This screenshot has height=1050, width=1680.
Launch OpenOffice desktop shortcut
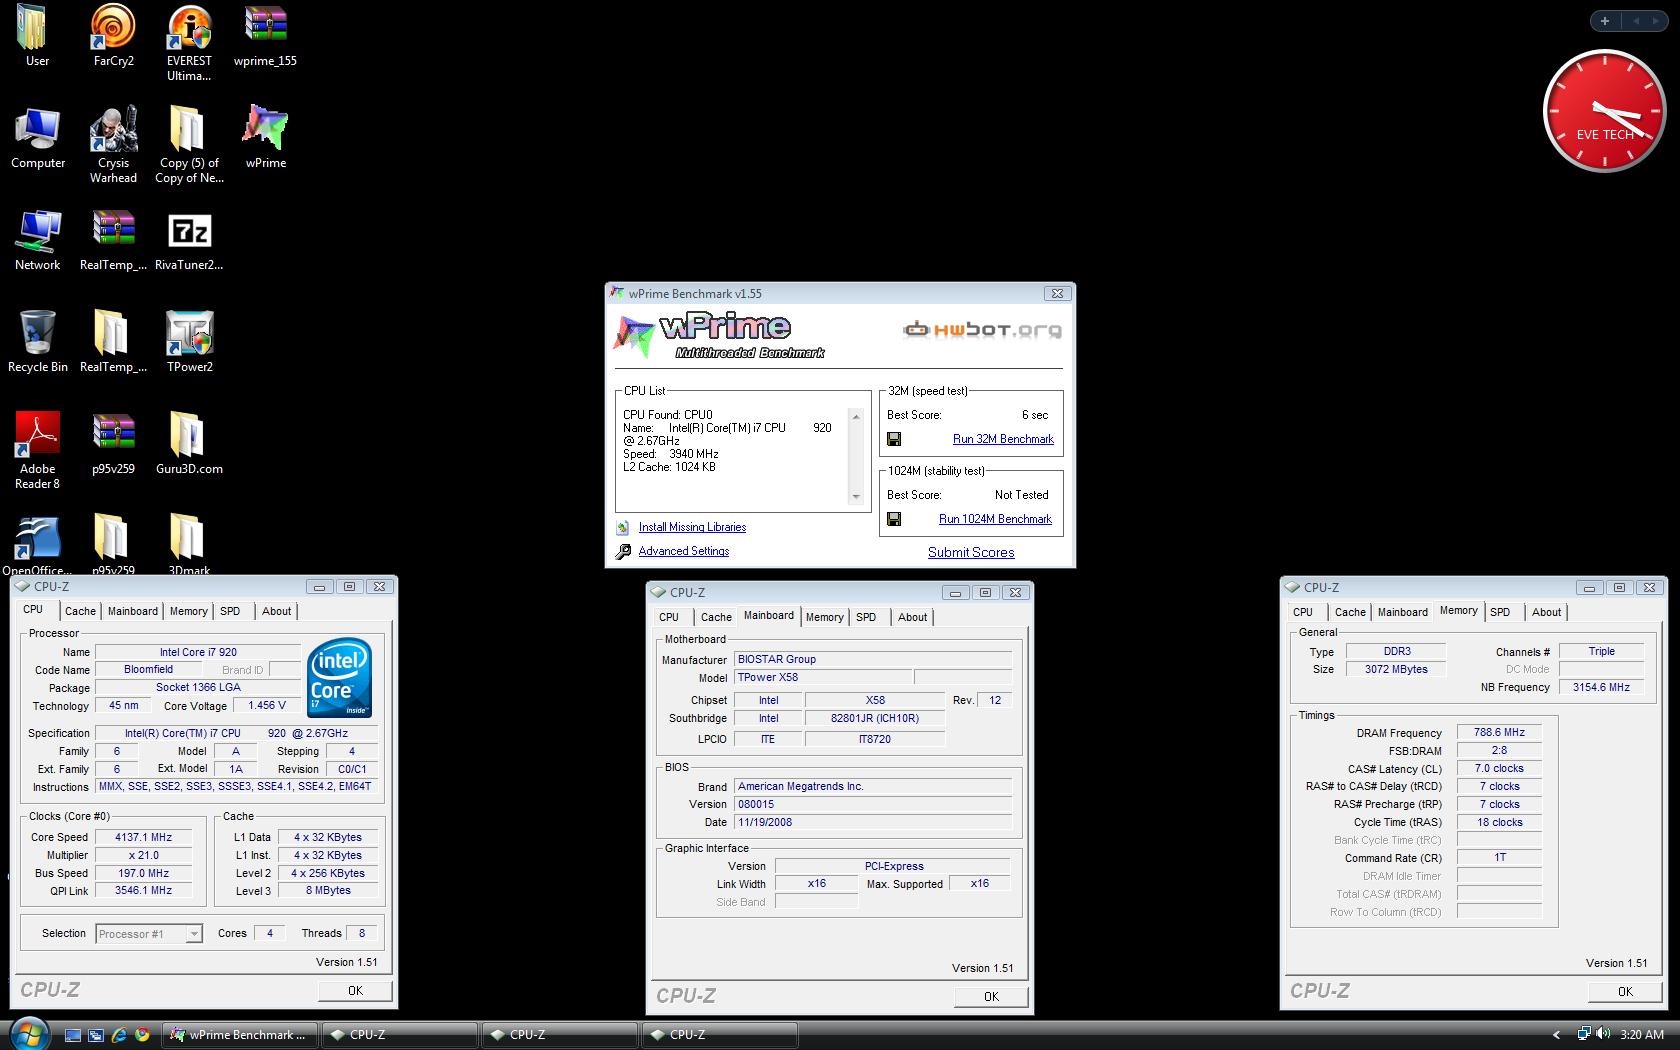point(37,545)
